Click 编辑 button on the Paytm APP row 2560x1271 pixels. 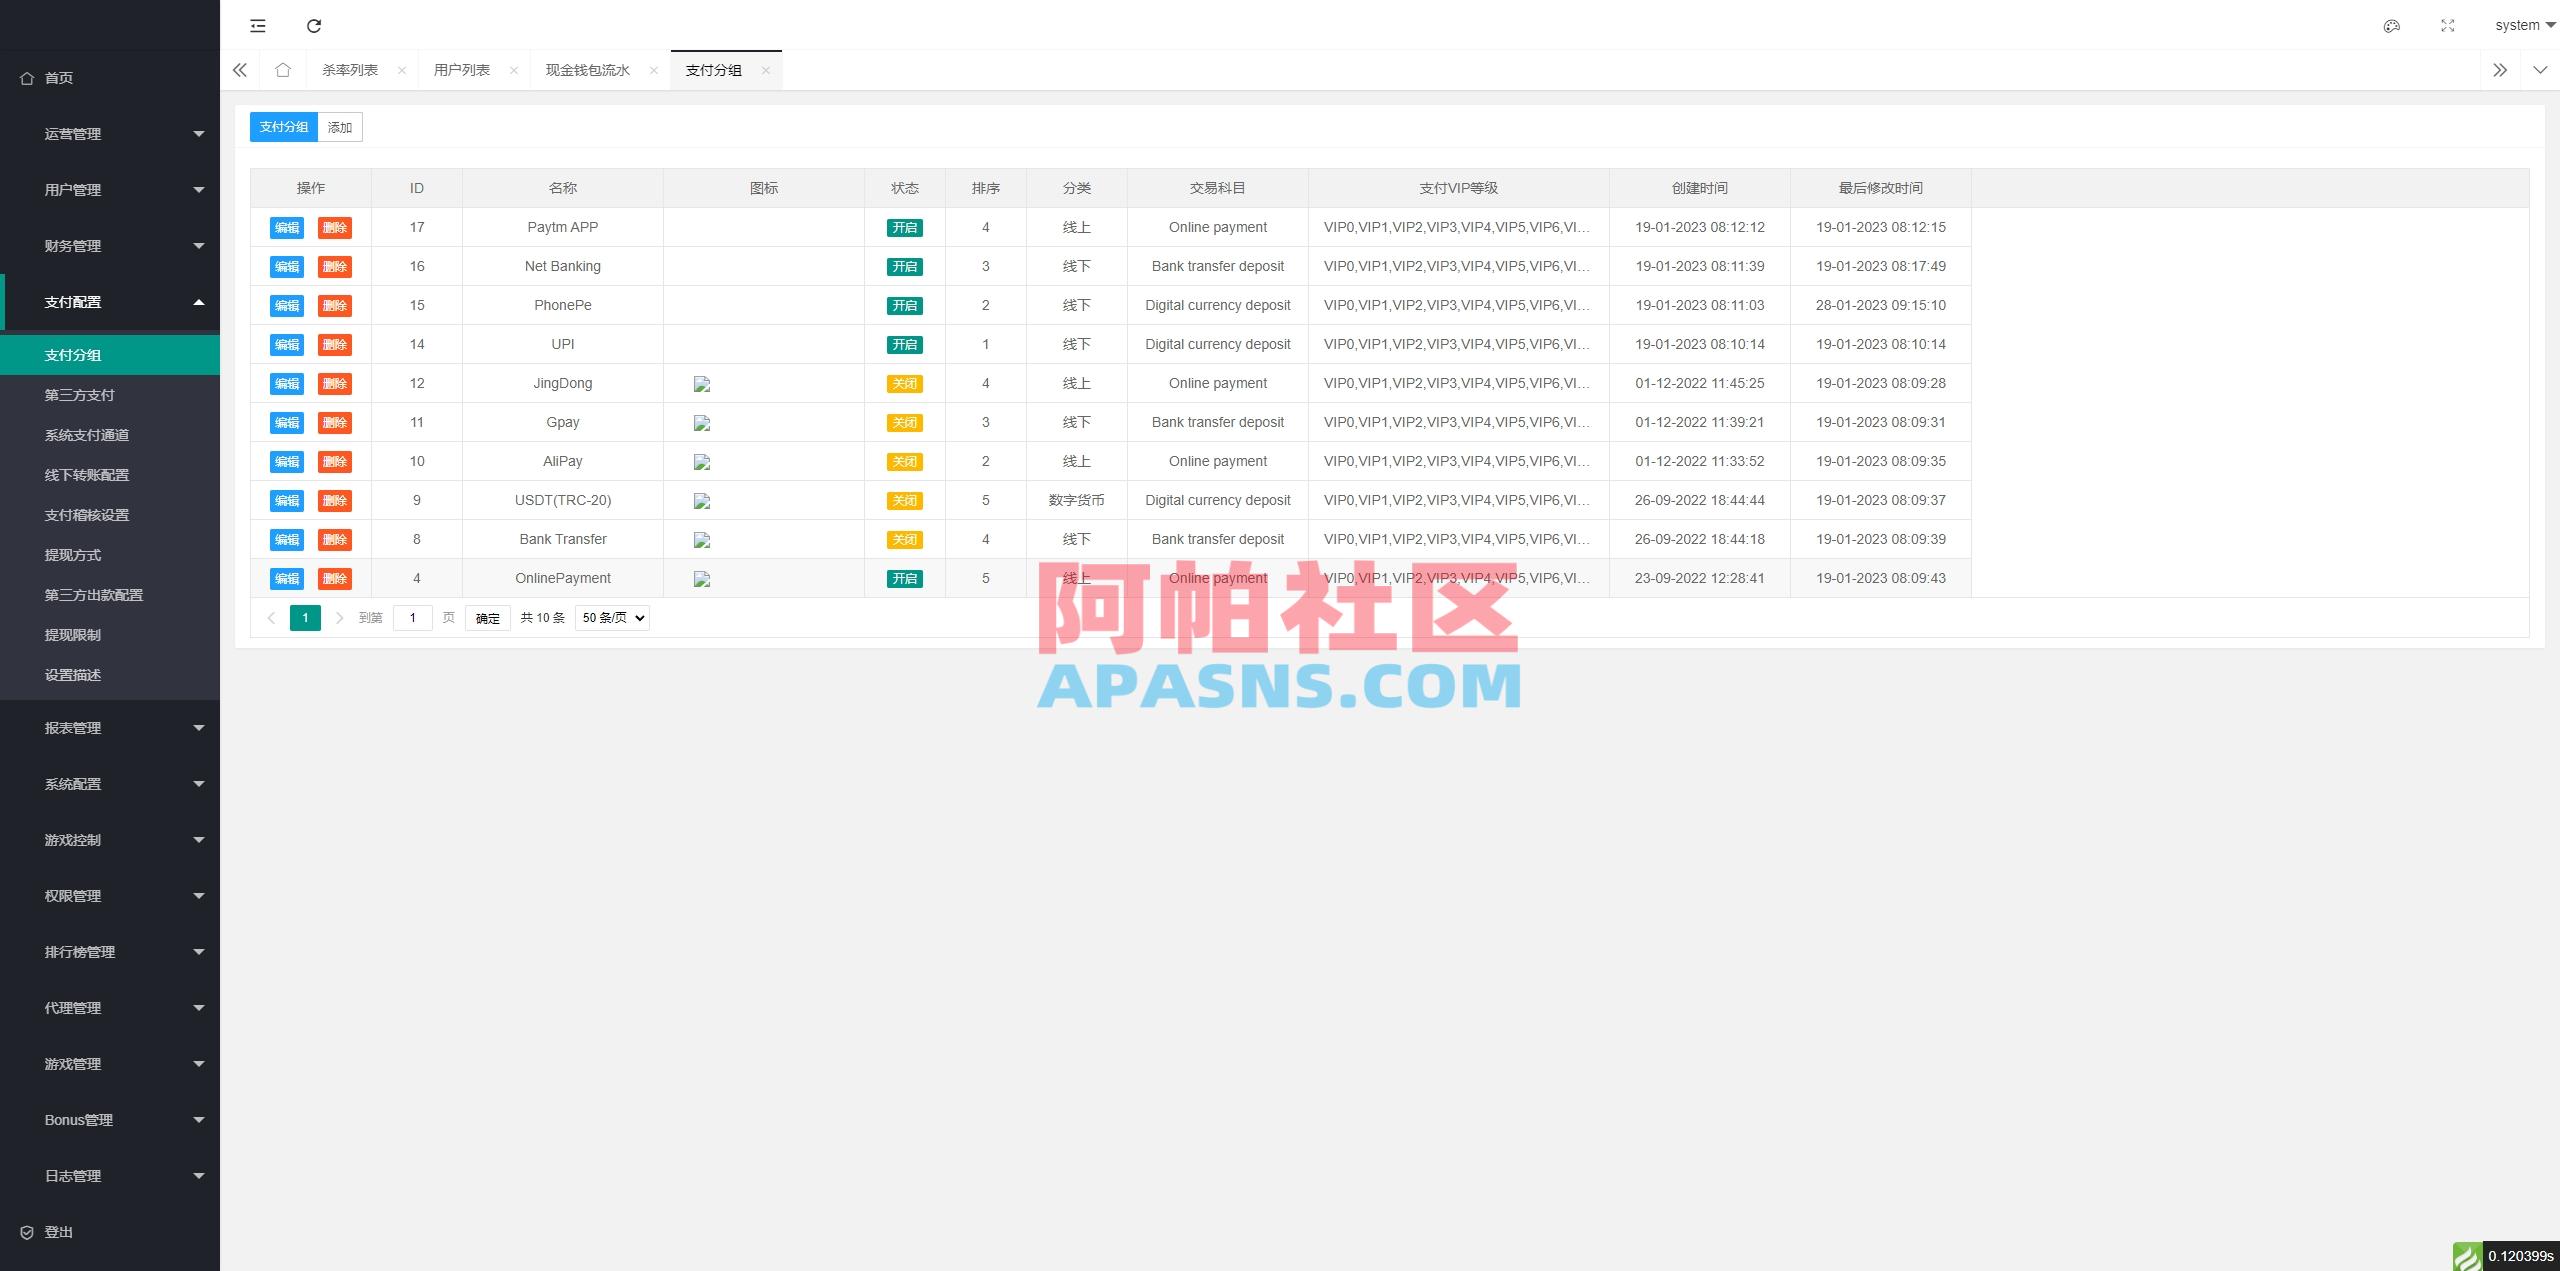(286, 227)
